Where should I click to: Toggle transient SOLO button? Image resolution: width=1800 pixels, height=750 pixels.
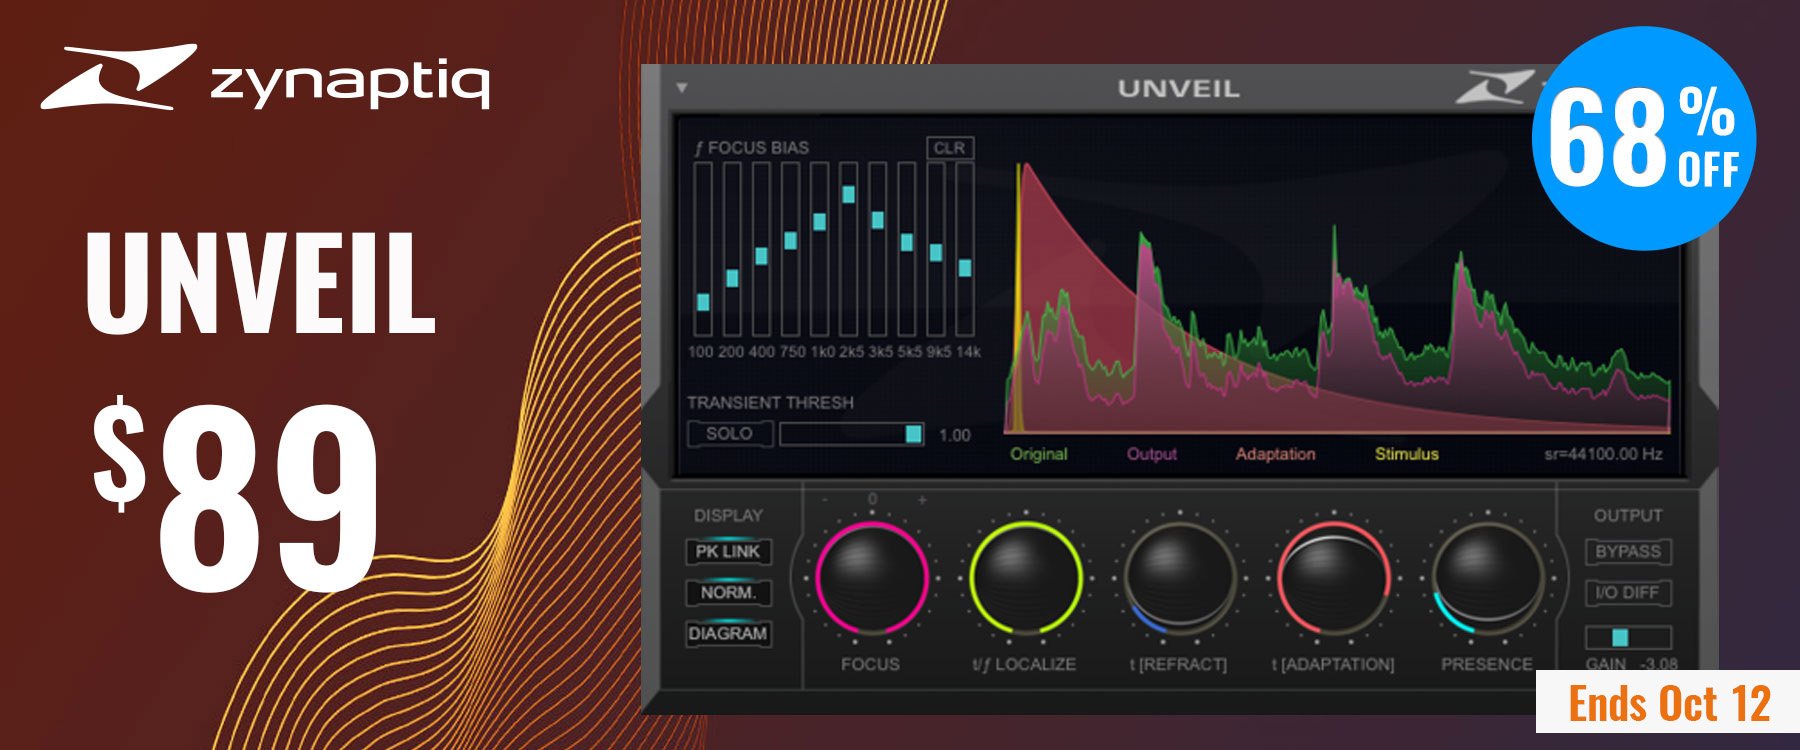tap(729, 434)
